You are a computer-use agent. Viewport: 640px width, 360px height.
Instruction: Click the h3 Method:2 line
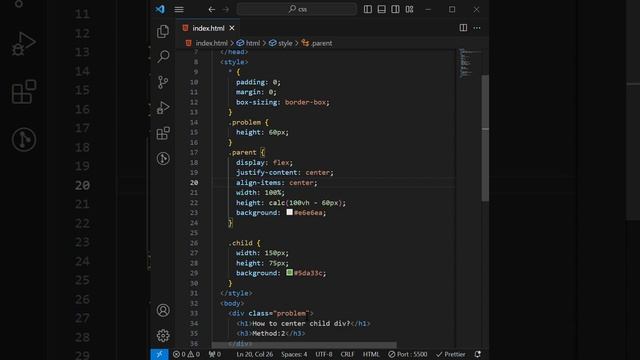pos(271,333)
